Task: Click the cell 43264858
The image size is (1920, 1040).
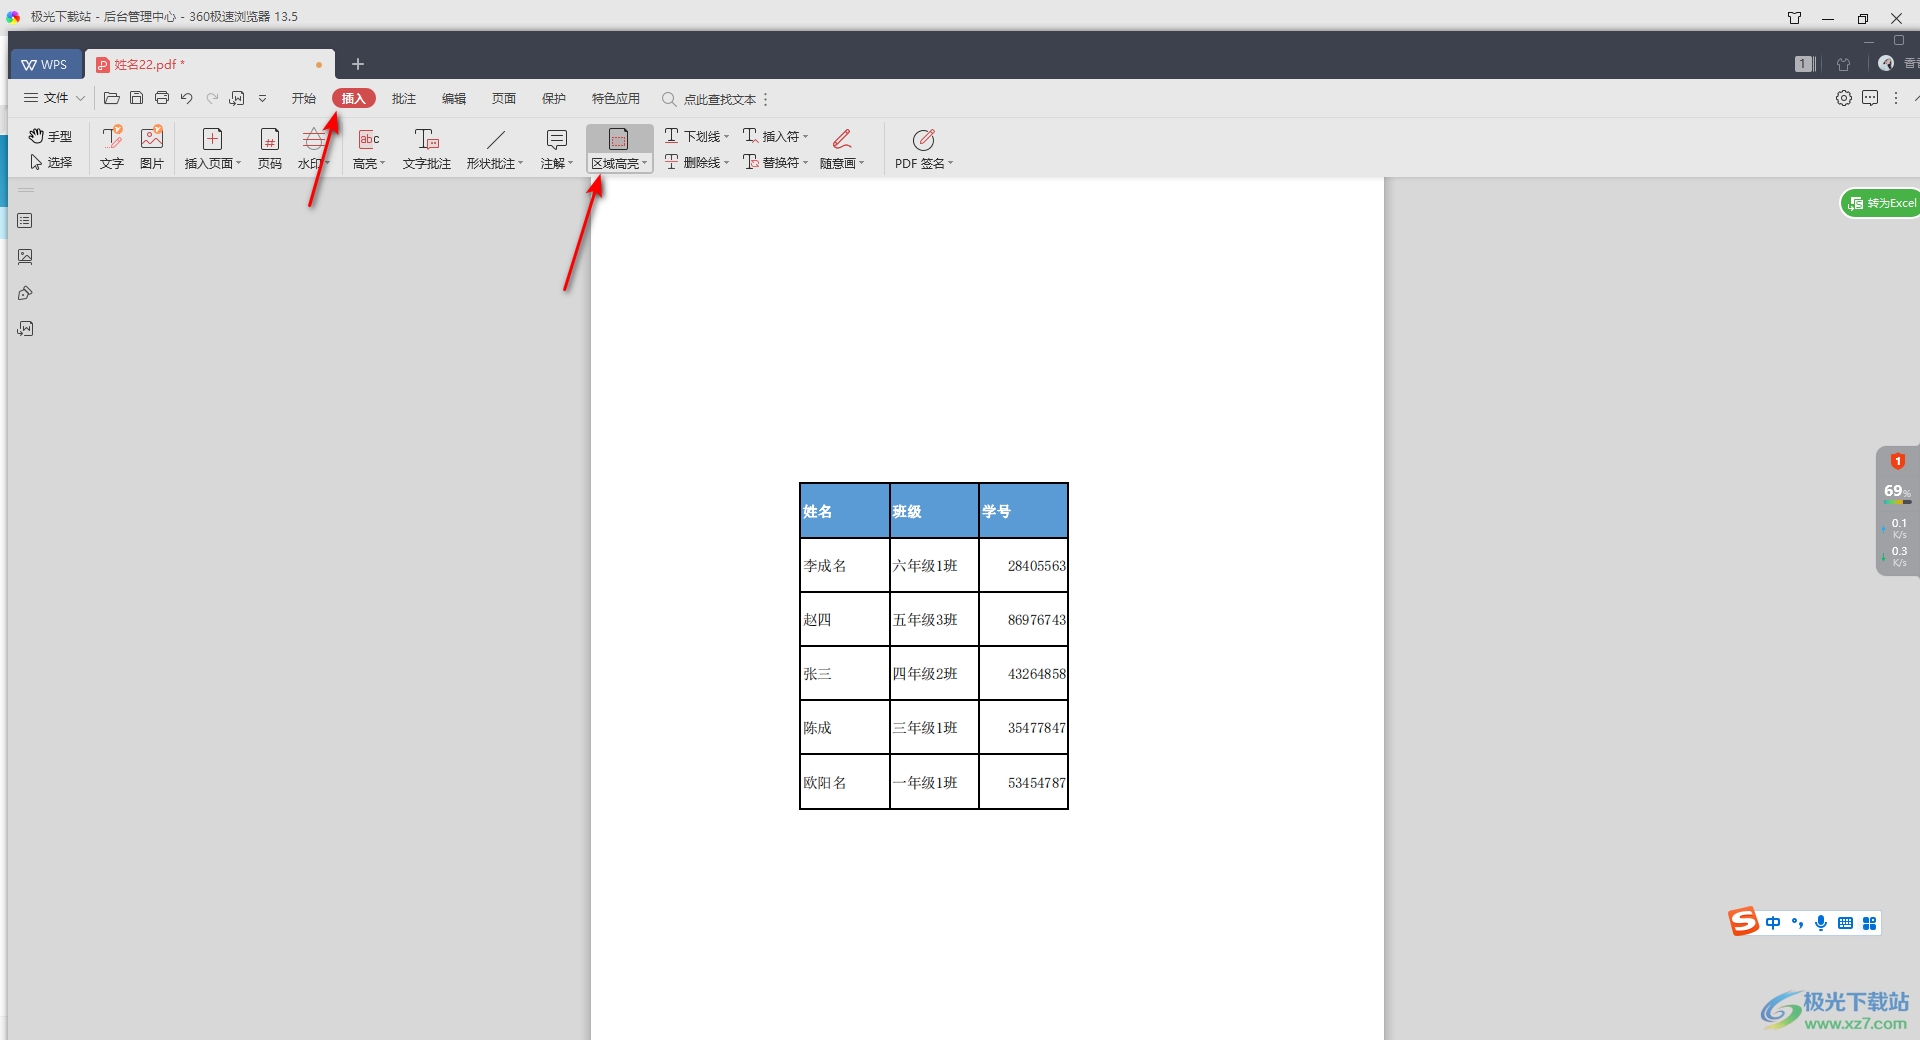Action: (1023, 674)
